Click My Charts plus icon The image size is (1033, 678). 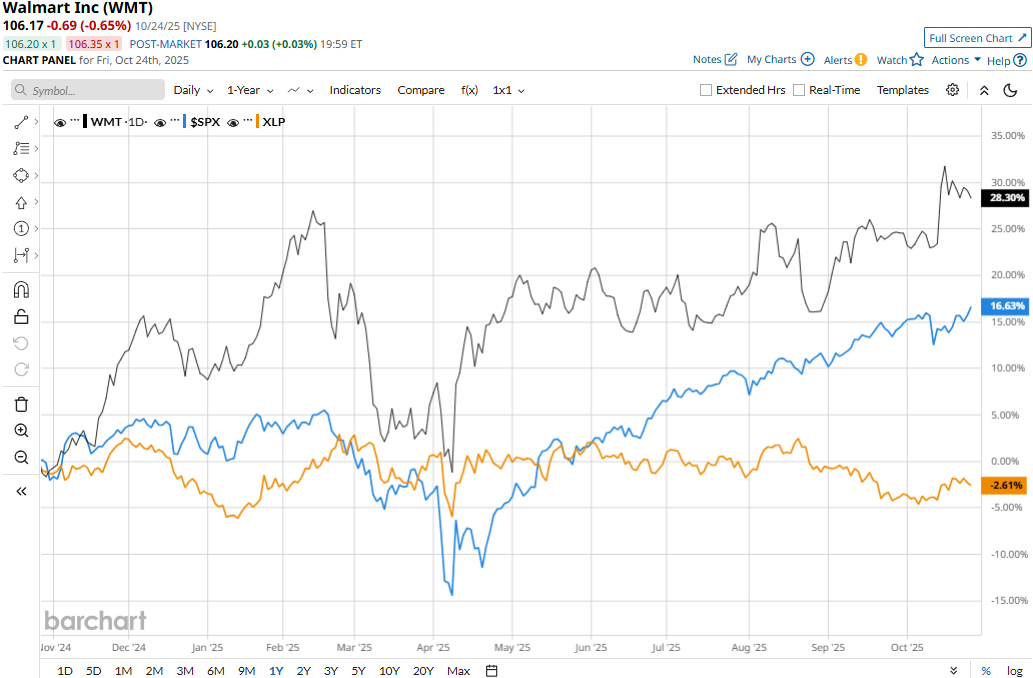pyautogui.click(x=808, y=59)
